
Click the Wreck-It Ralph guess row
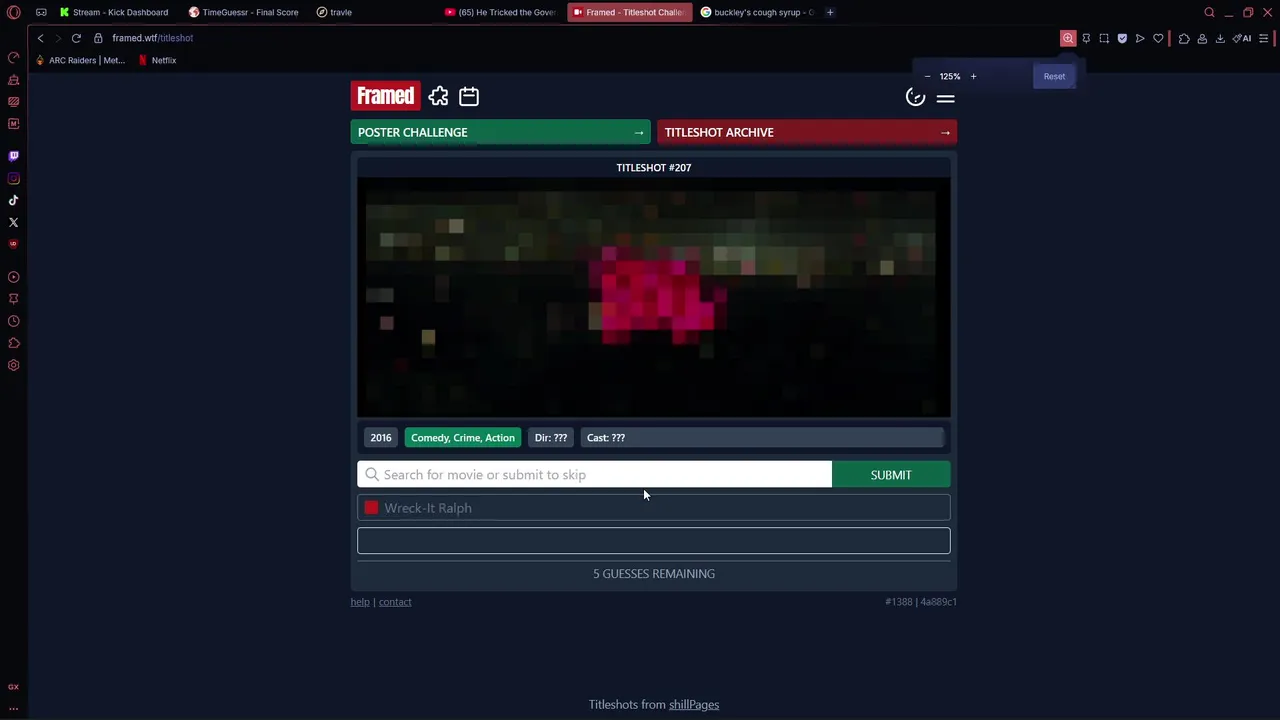tap(654, 508)
